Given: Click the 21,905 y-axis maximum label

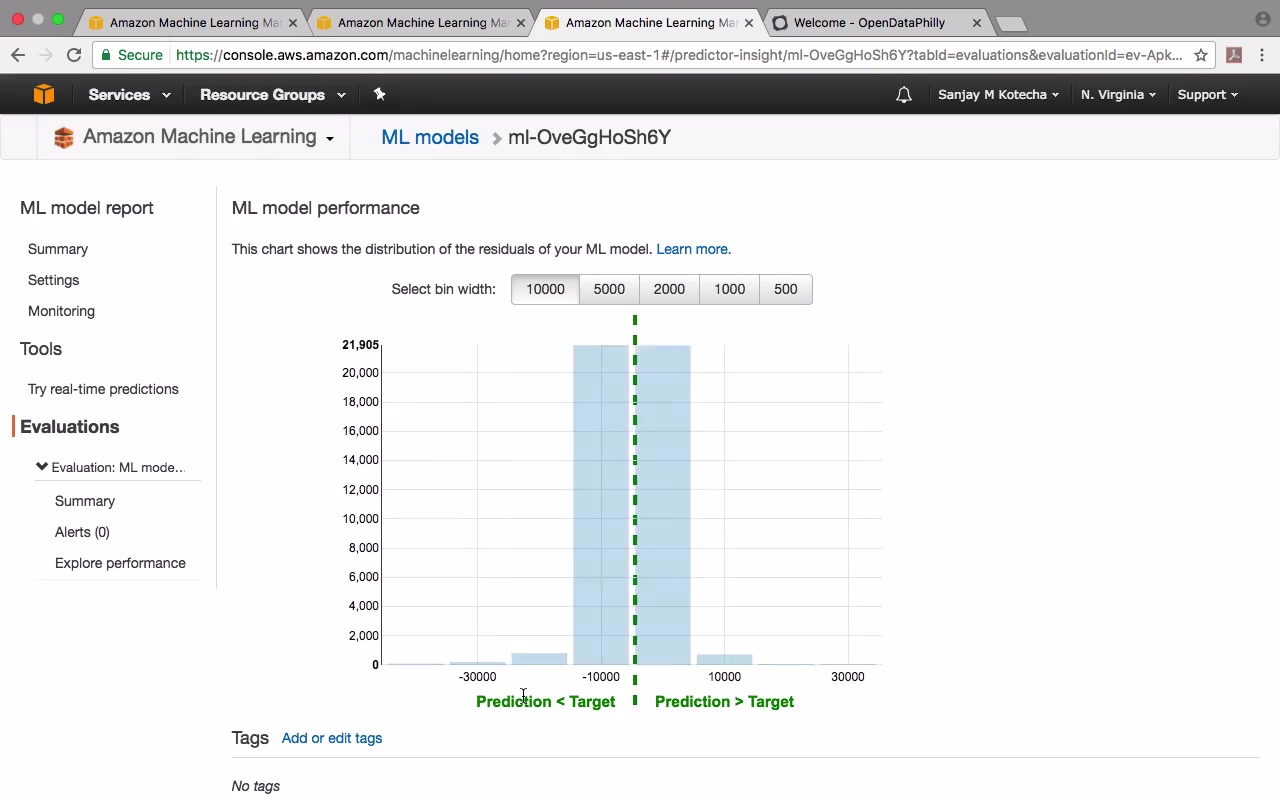Looking at the screenshot, I should click(x=360, y=345).
